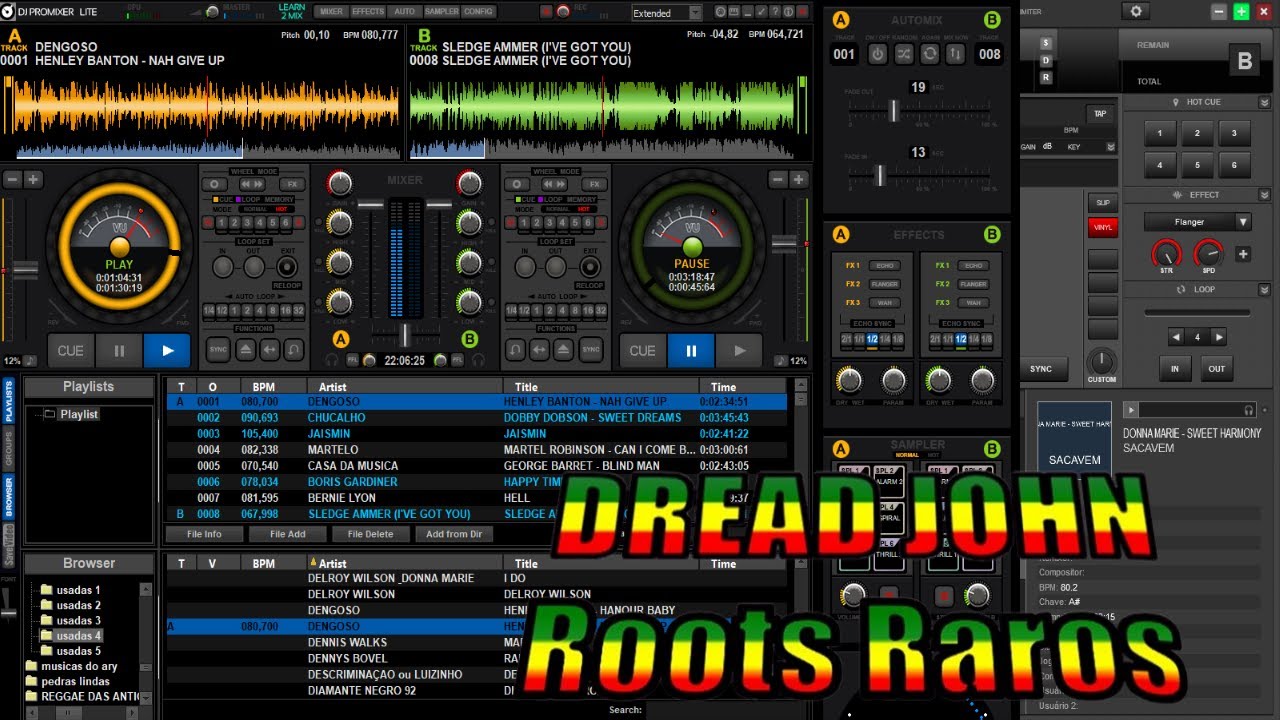Open the settings gear in right window
Screen dimensions: 1280x720
click(1135, 12)
